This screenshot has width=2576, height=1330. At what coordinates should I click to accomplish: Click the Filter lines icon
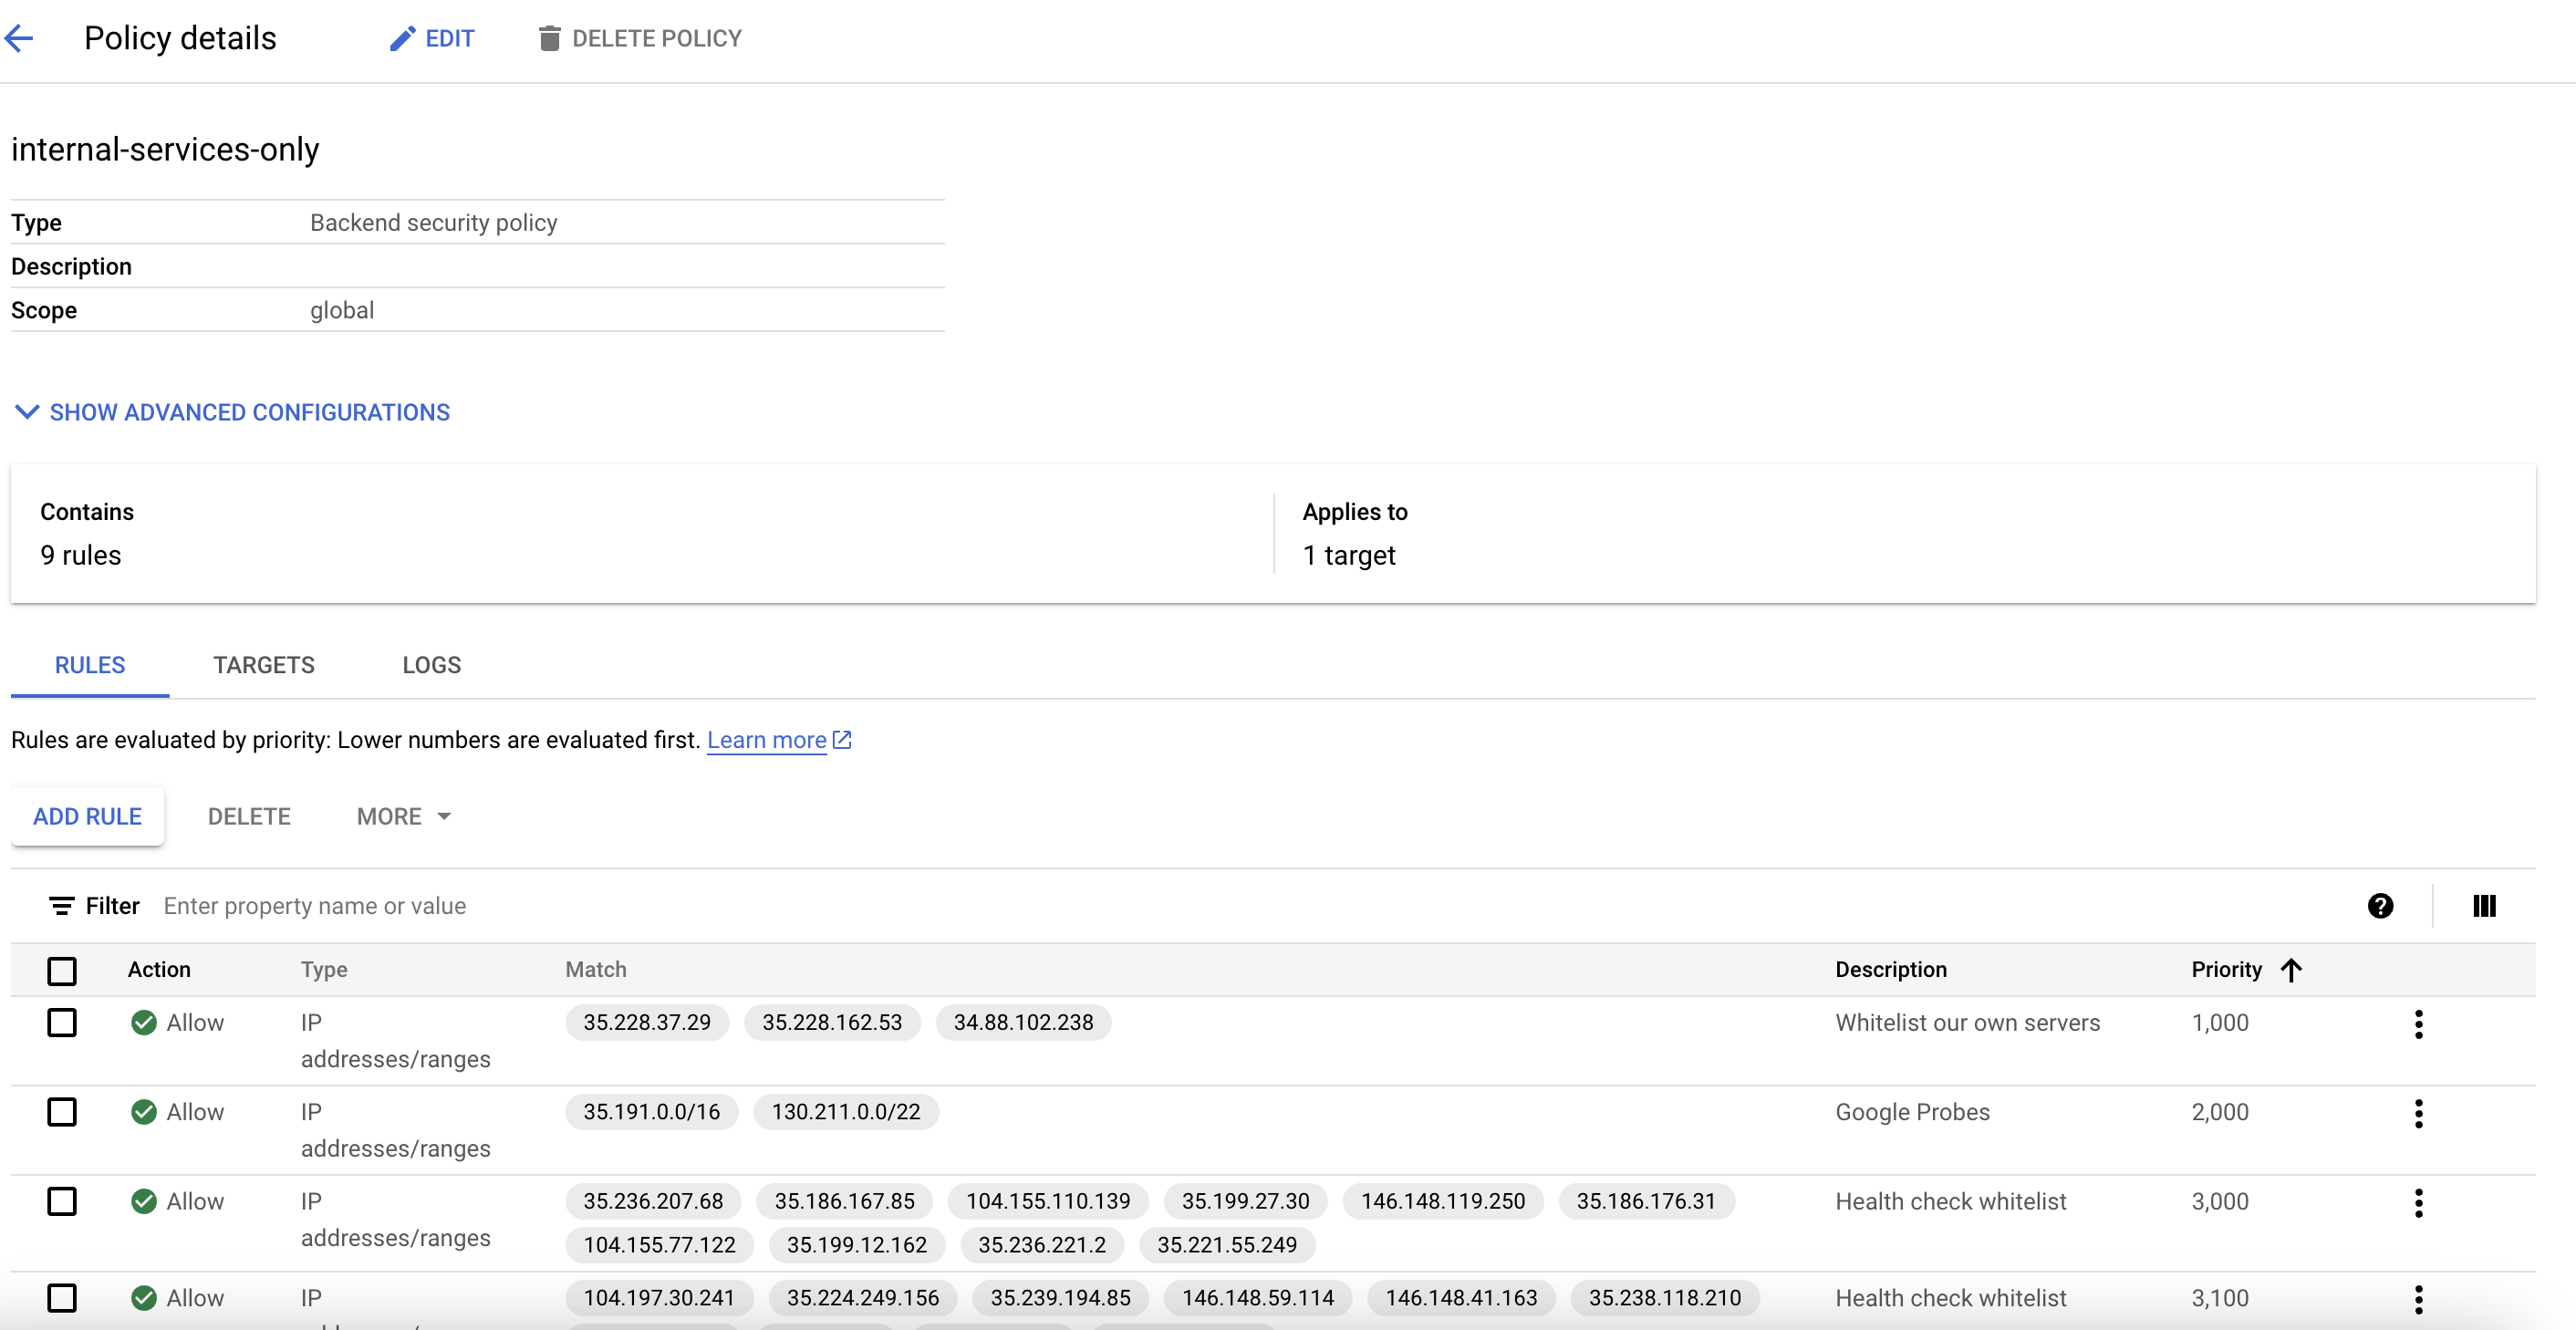coord(61,906)
